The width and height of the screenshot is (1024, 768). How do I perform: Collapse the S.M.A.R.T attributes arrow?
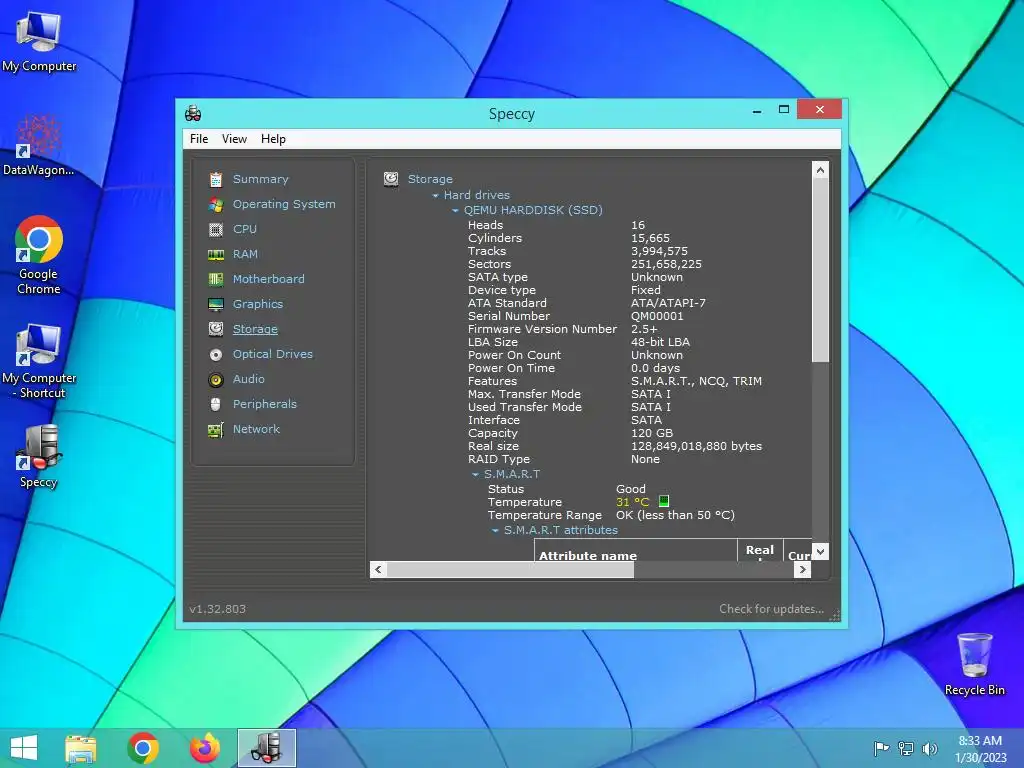point(495,530)
